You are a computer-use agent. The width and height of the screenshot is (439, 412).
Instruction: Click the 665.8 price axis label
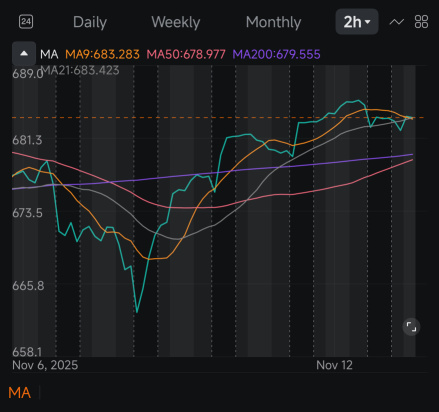28,286
